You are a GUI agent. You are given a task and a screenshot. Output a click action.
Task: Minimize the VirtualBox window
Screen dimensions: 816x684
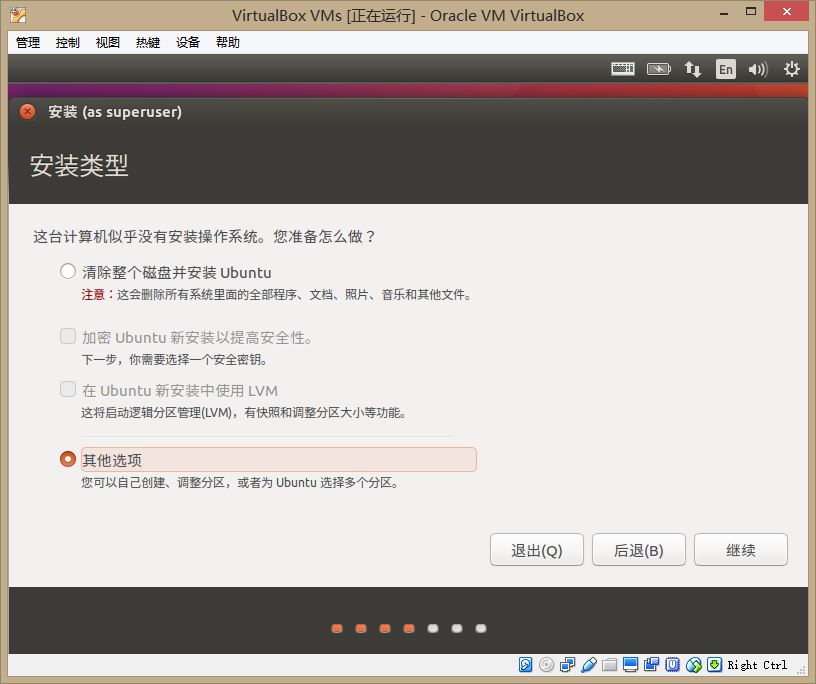pyautogui.click(x=723, y=13)
